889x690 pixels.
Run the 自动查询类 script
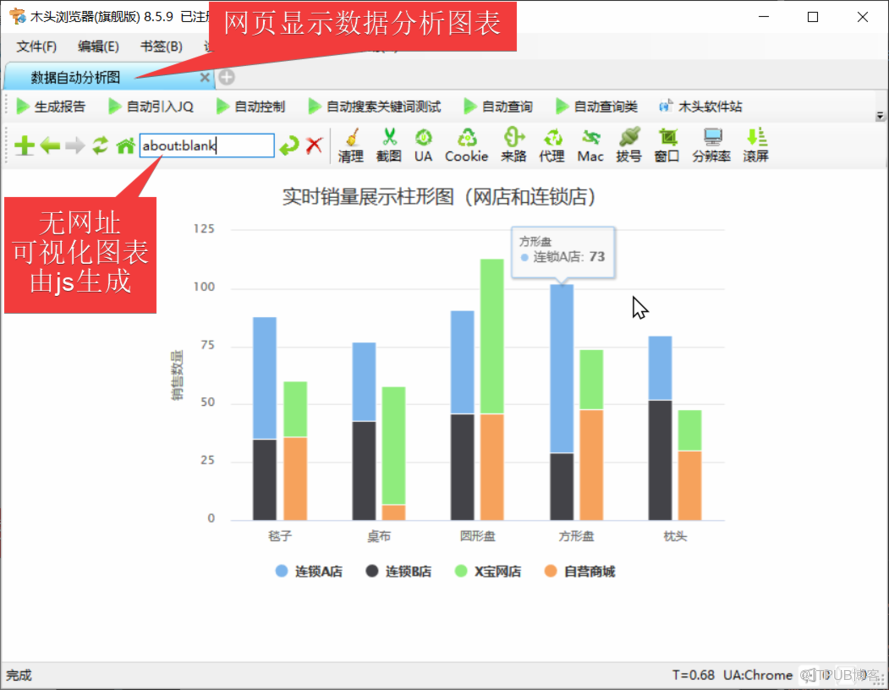(597, 106)
